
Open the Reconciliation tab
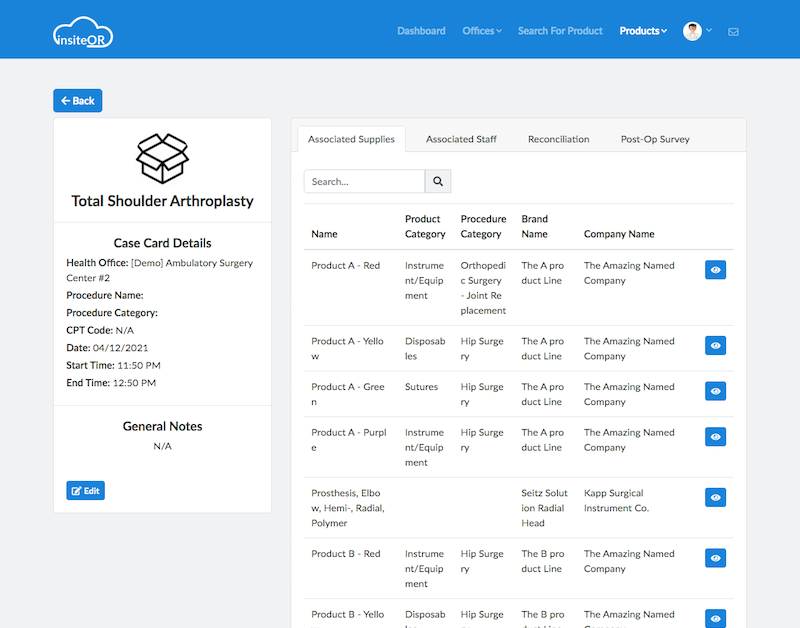point(558,139)
